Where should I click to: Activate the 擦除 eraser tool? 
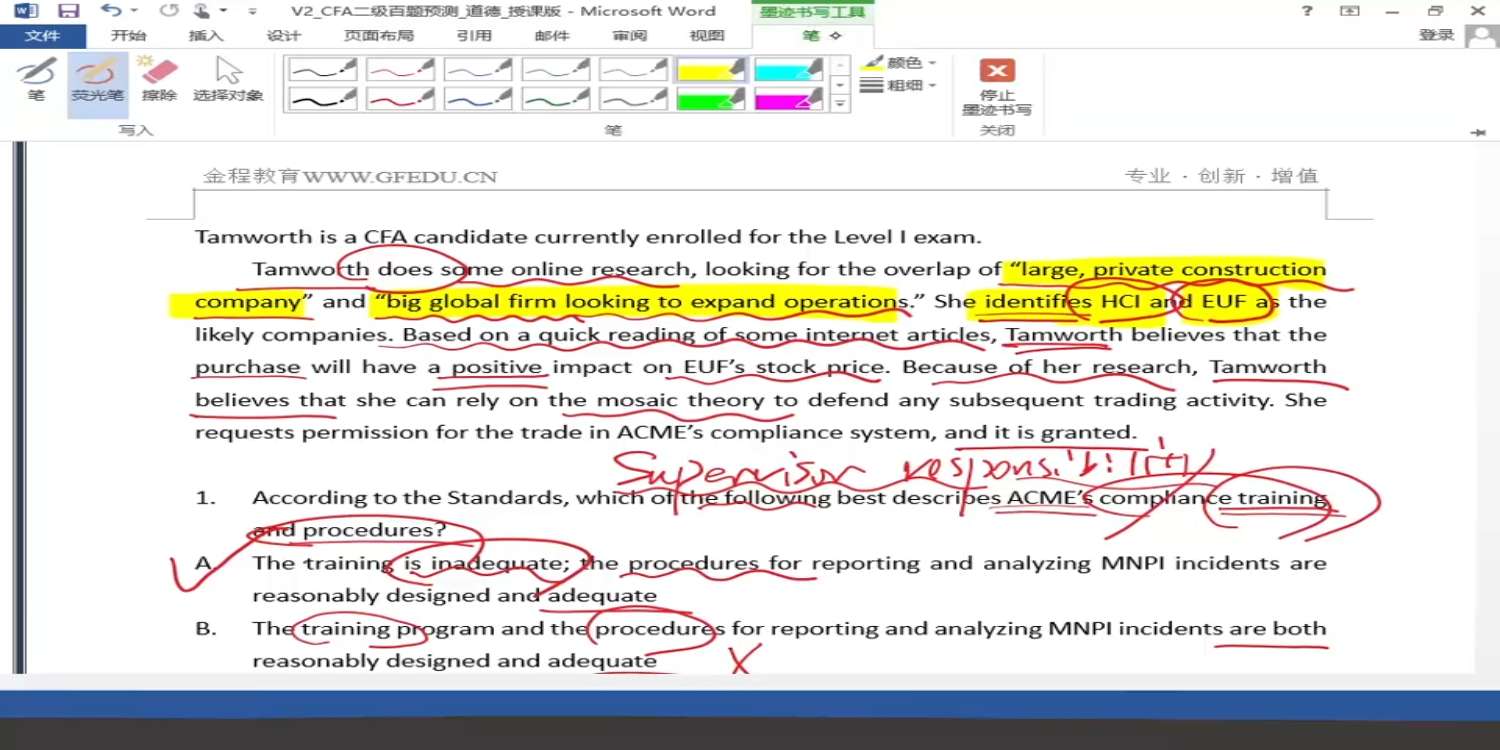[x=158, y=80]
